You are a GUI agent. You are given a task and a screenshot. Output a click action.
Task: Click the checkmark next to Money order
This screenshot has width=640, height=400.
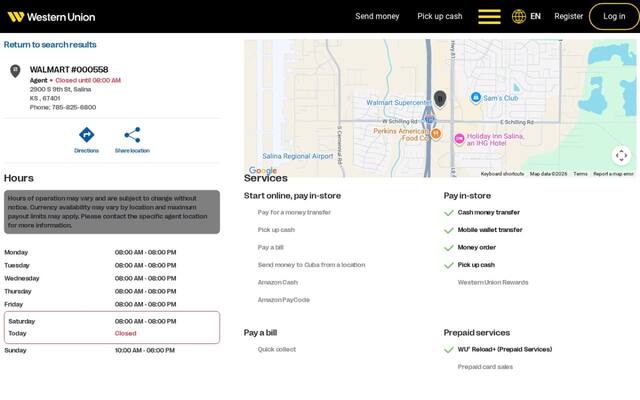point(449,248)
